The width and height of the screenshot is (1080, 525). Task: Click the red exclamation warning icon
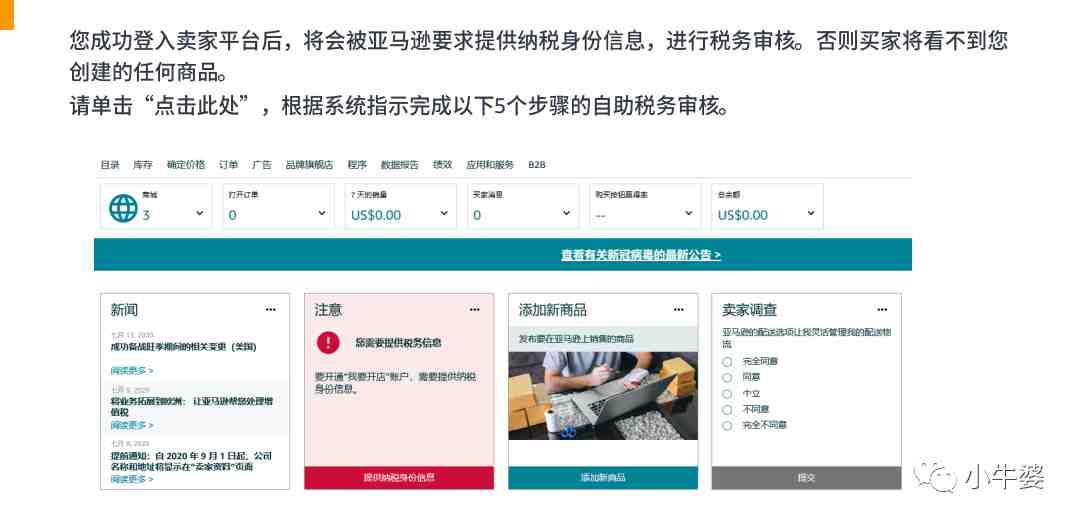click(x=328, y=342)
